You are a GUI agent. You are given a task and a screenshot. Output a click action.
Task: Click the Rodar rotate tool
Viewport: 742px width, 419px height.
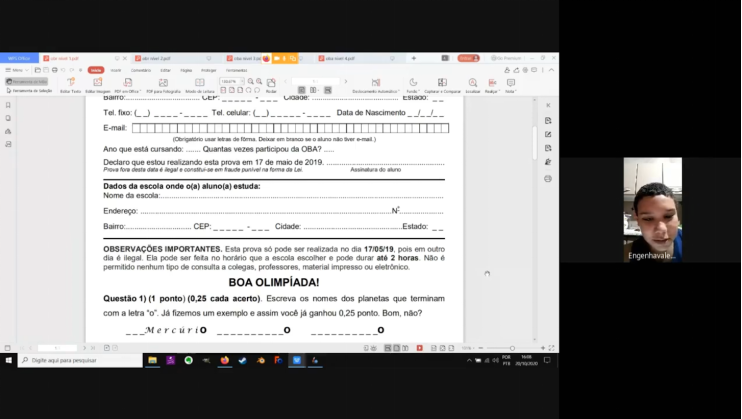tap(271, 85)
